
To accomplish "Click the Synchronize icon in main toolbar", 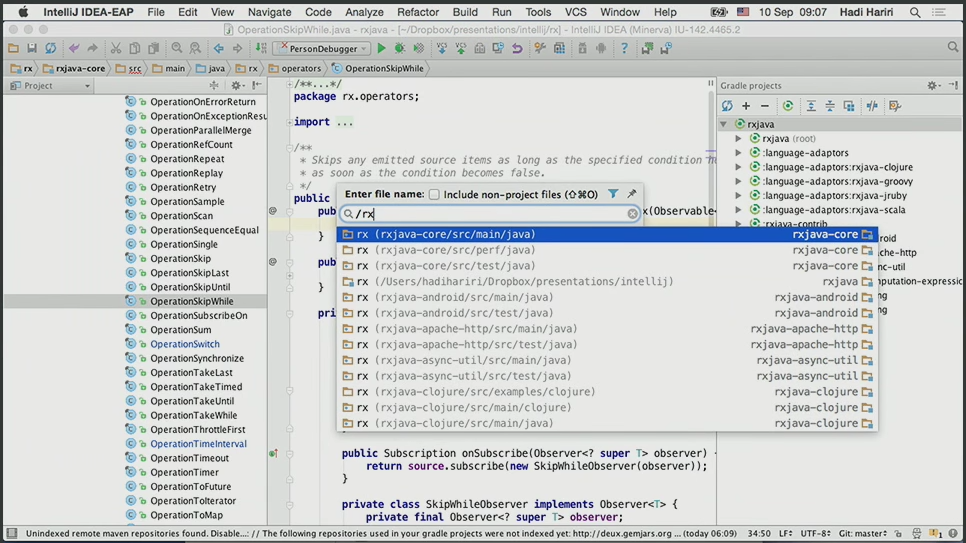I will coord(51,48).
